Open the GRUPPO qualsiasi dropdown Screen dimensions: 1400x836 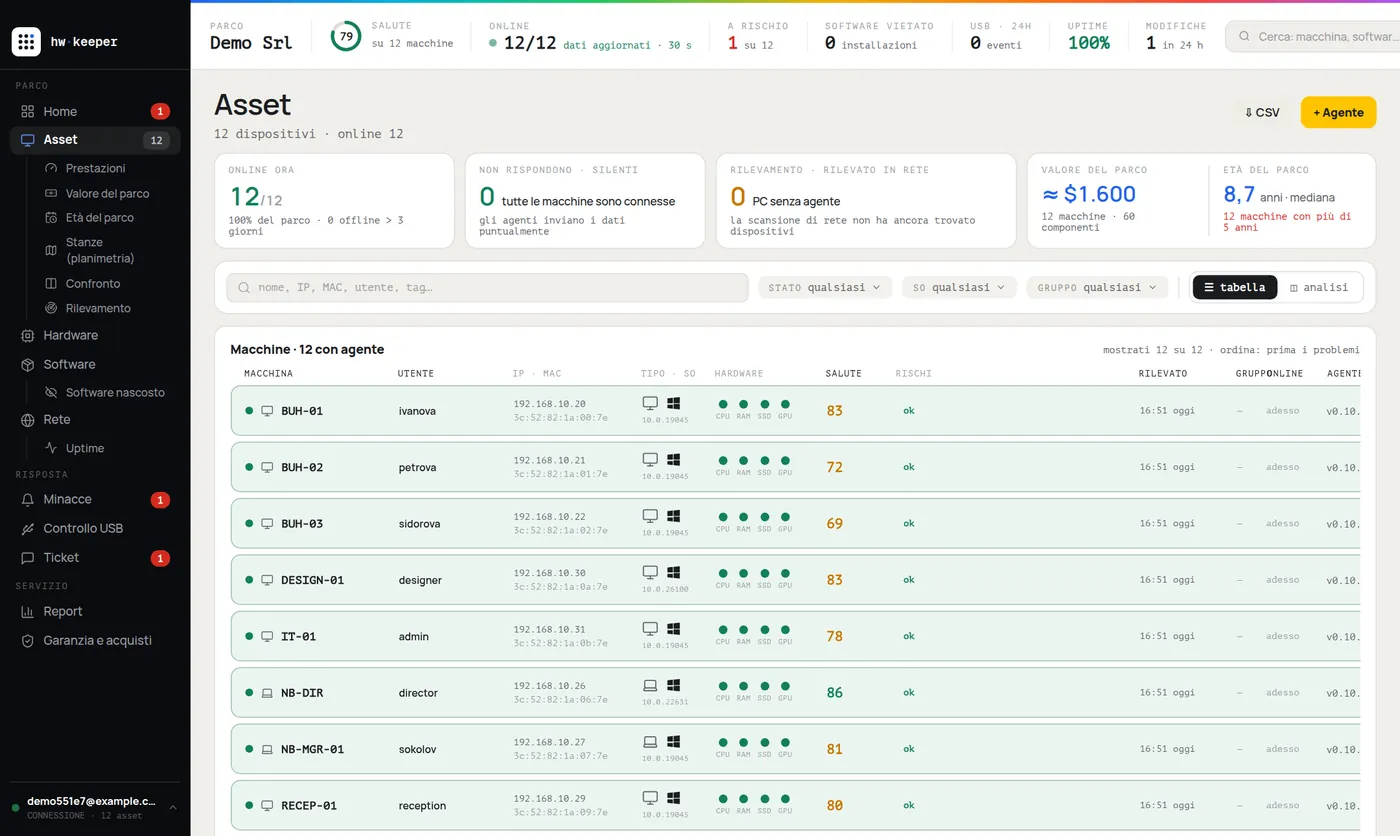tap(1097, 287)
